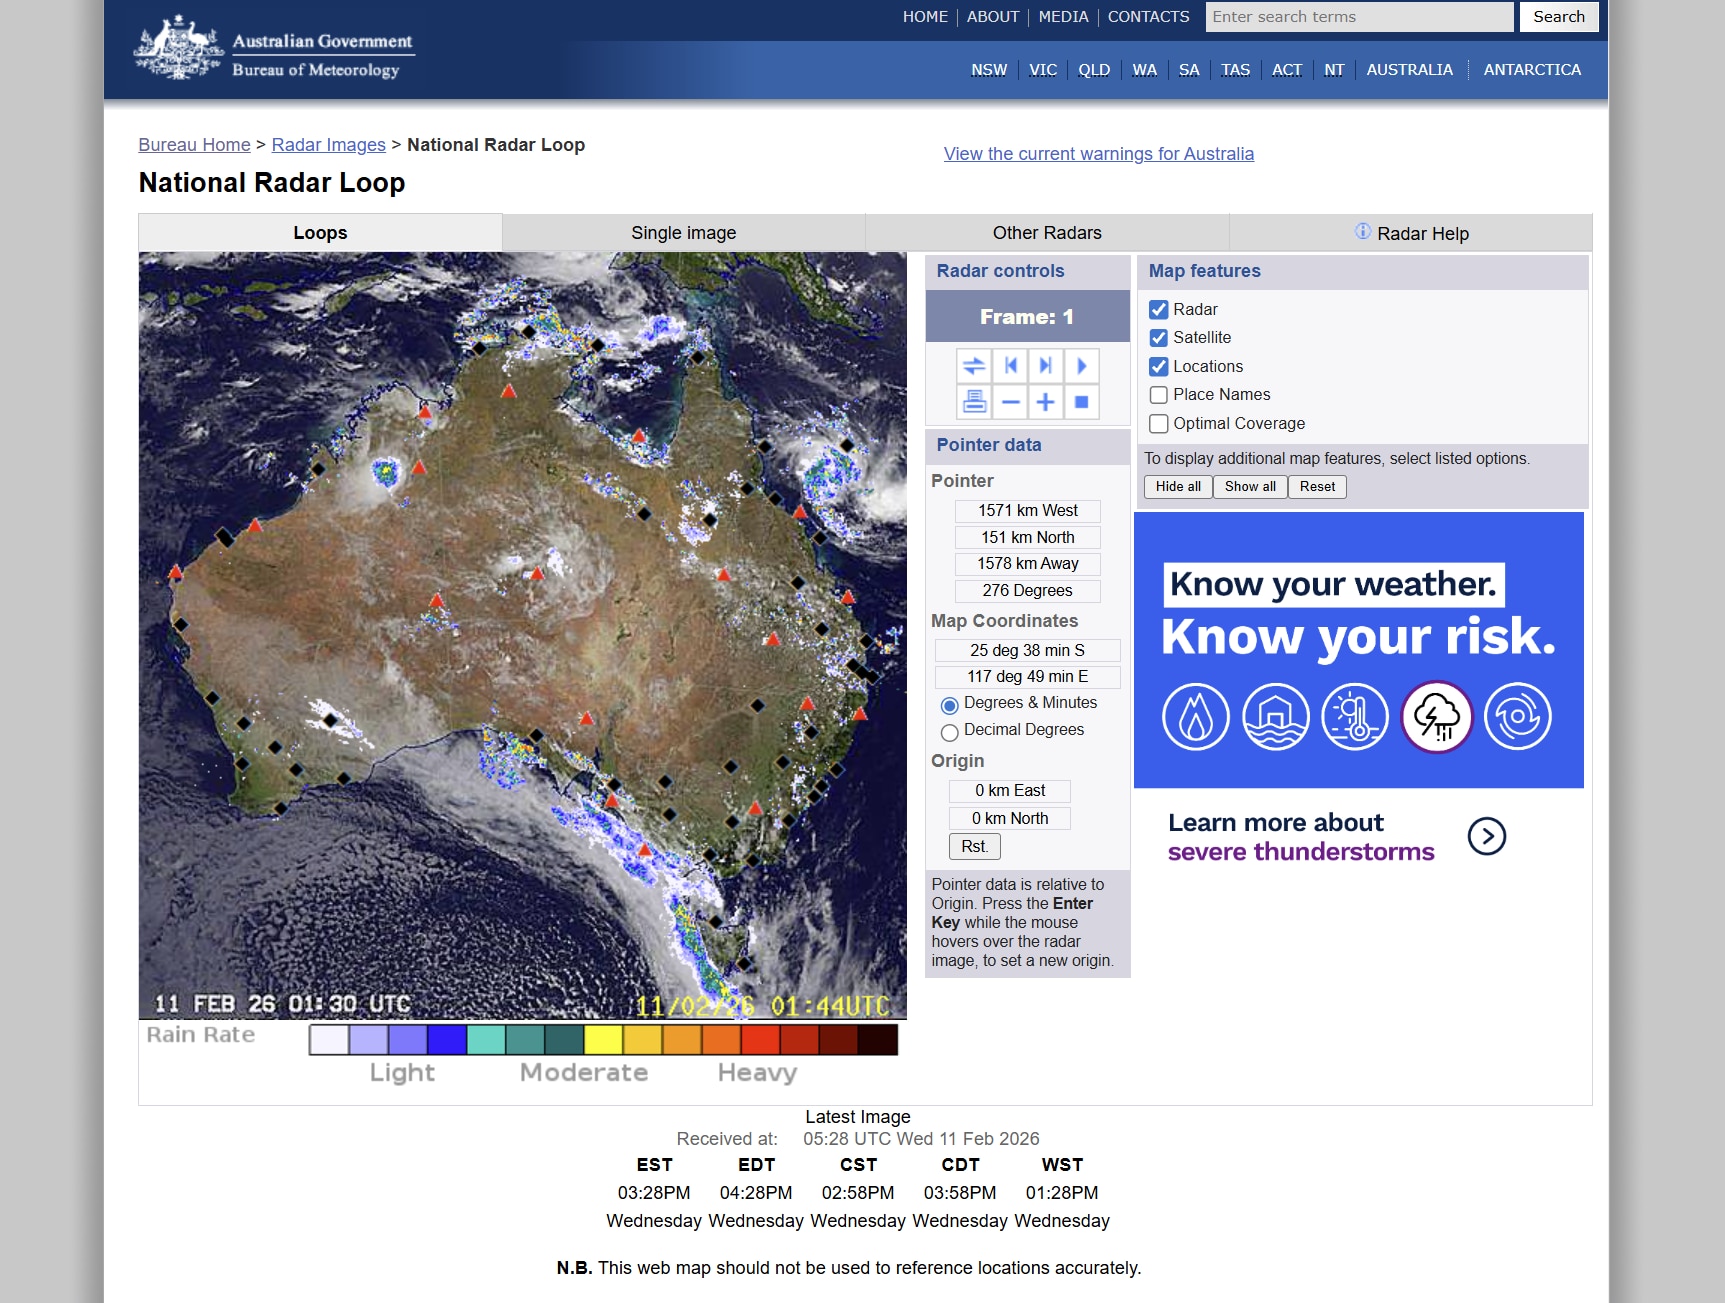Click the printer icon in Radar controls
1725x1303 pixels.
coord(974,402)
